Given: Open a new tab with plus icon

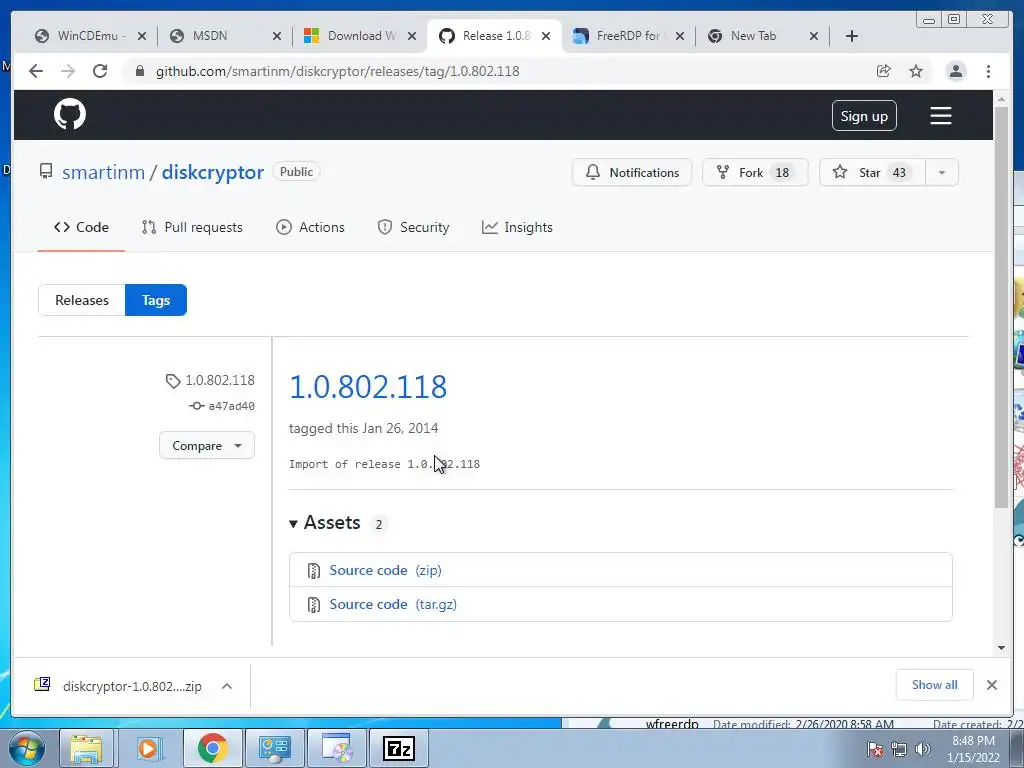Looking at the screenshot, I should tap(852, 36).
